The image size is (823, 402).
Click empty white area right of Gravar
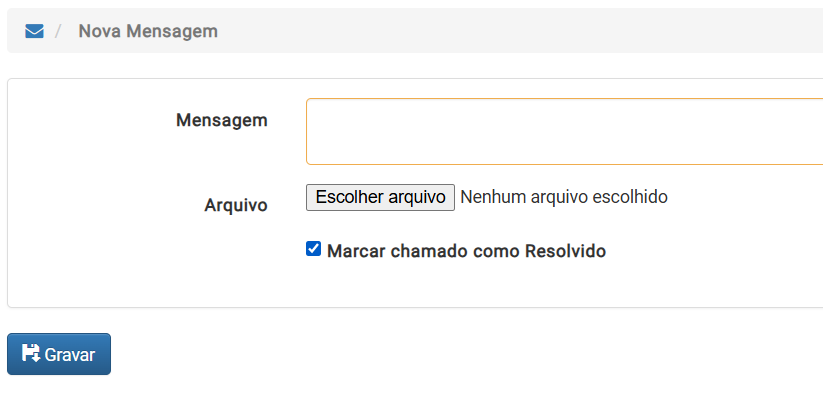(x=420, y=354)
